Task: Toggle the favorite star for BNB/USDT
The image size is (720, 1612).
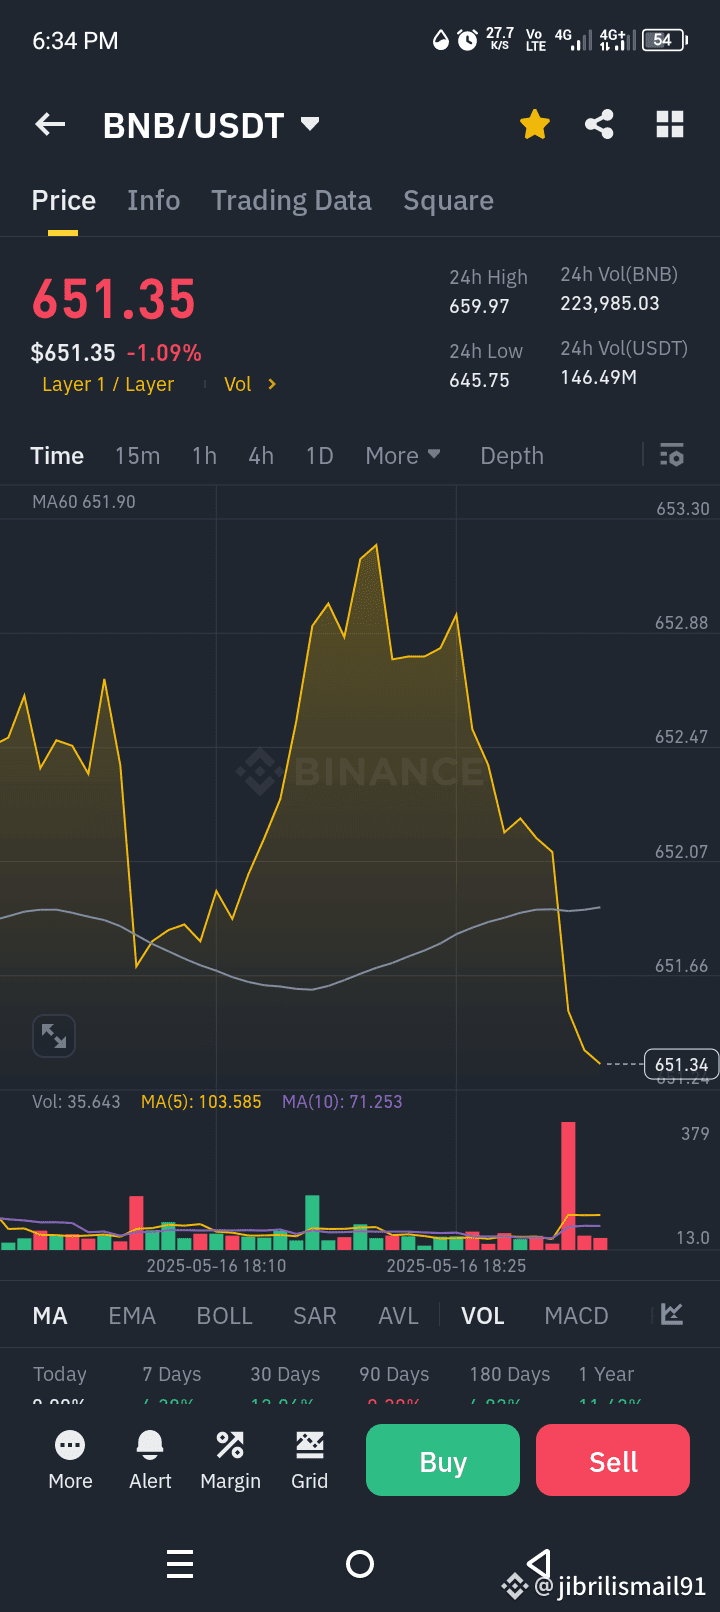Action: pos(535,125)
